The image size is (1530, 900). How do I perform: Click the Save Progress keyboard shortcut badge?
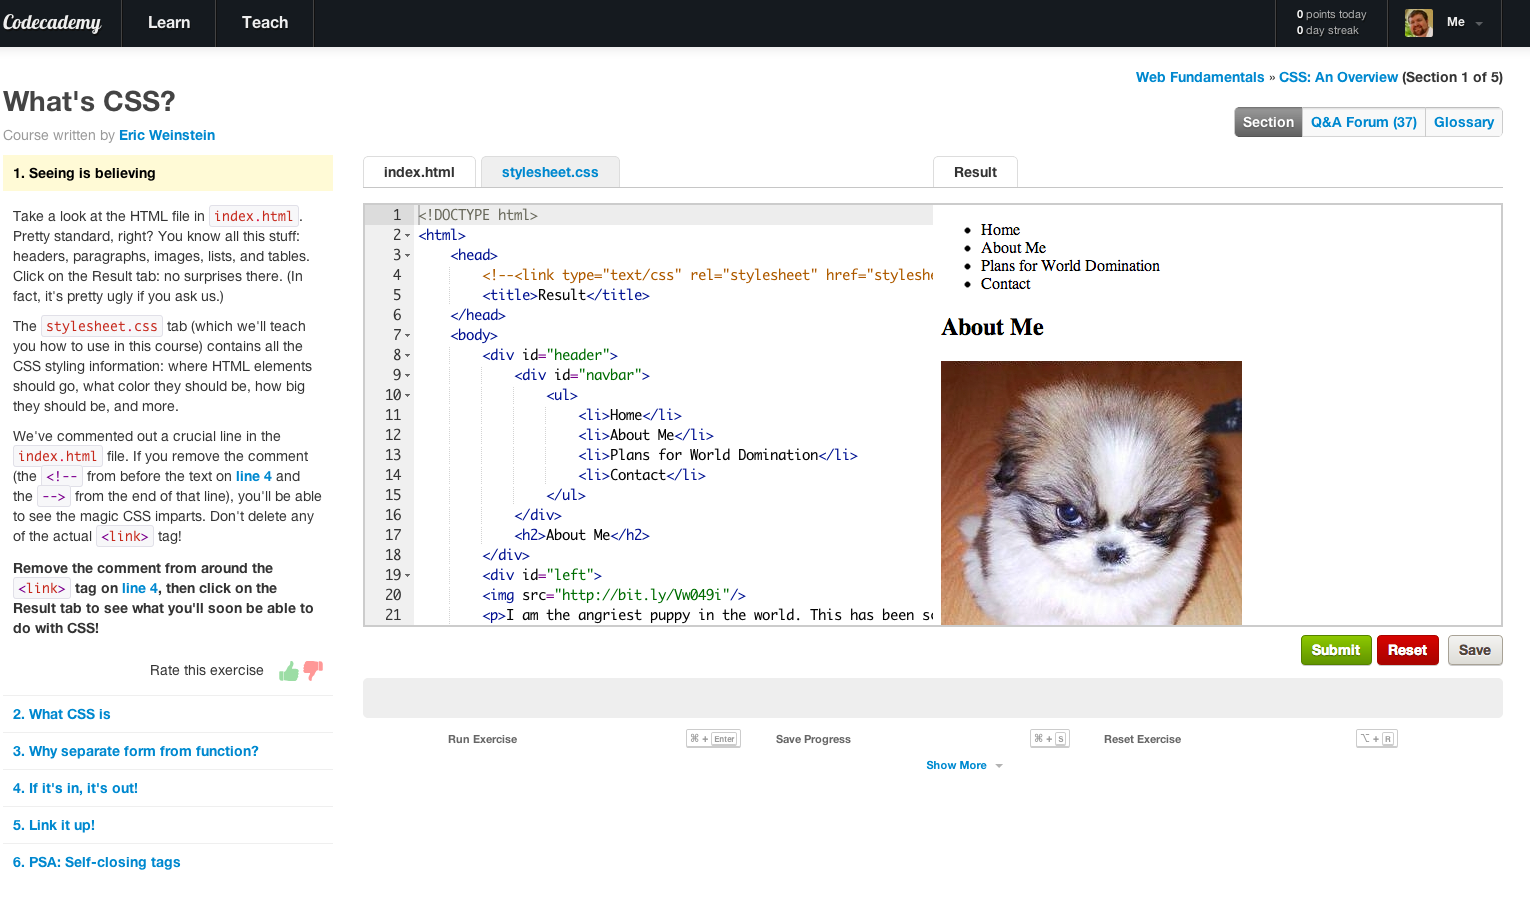(1050, 739)
